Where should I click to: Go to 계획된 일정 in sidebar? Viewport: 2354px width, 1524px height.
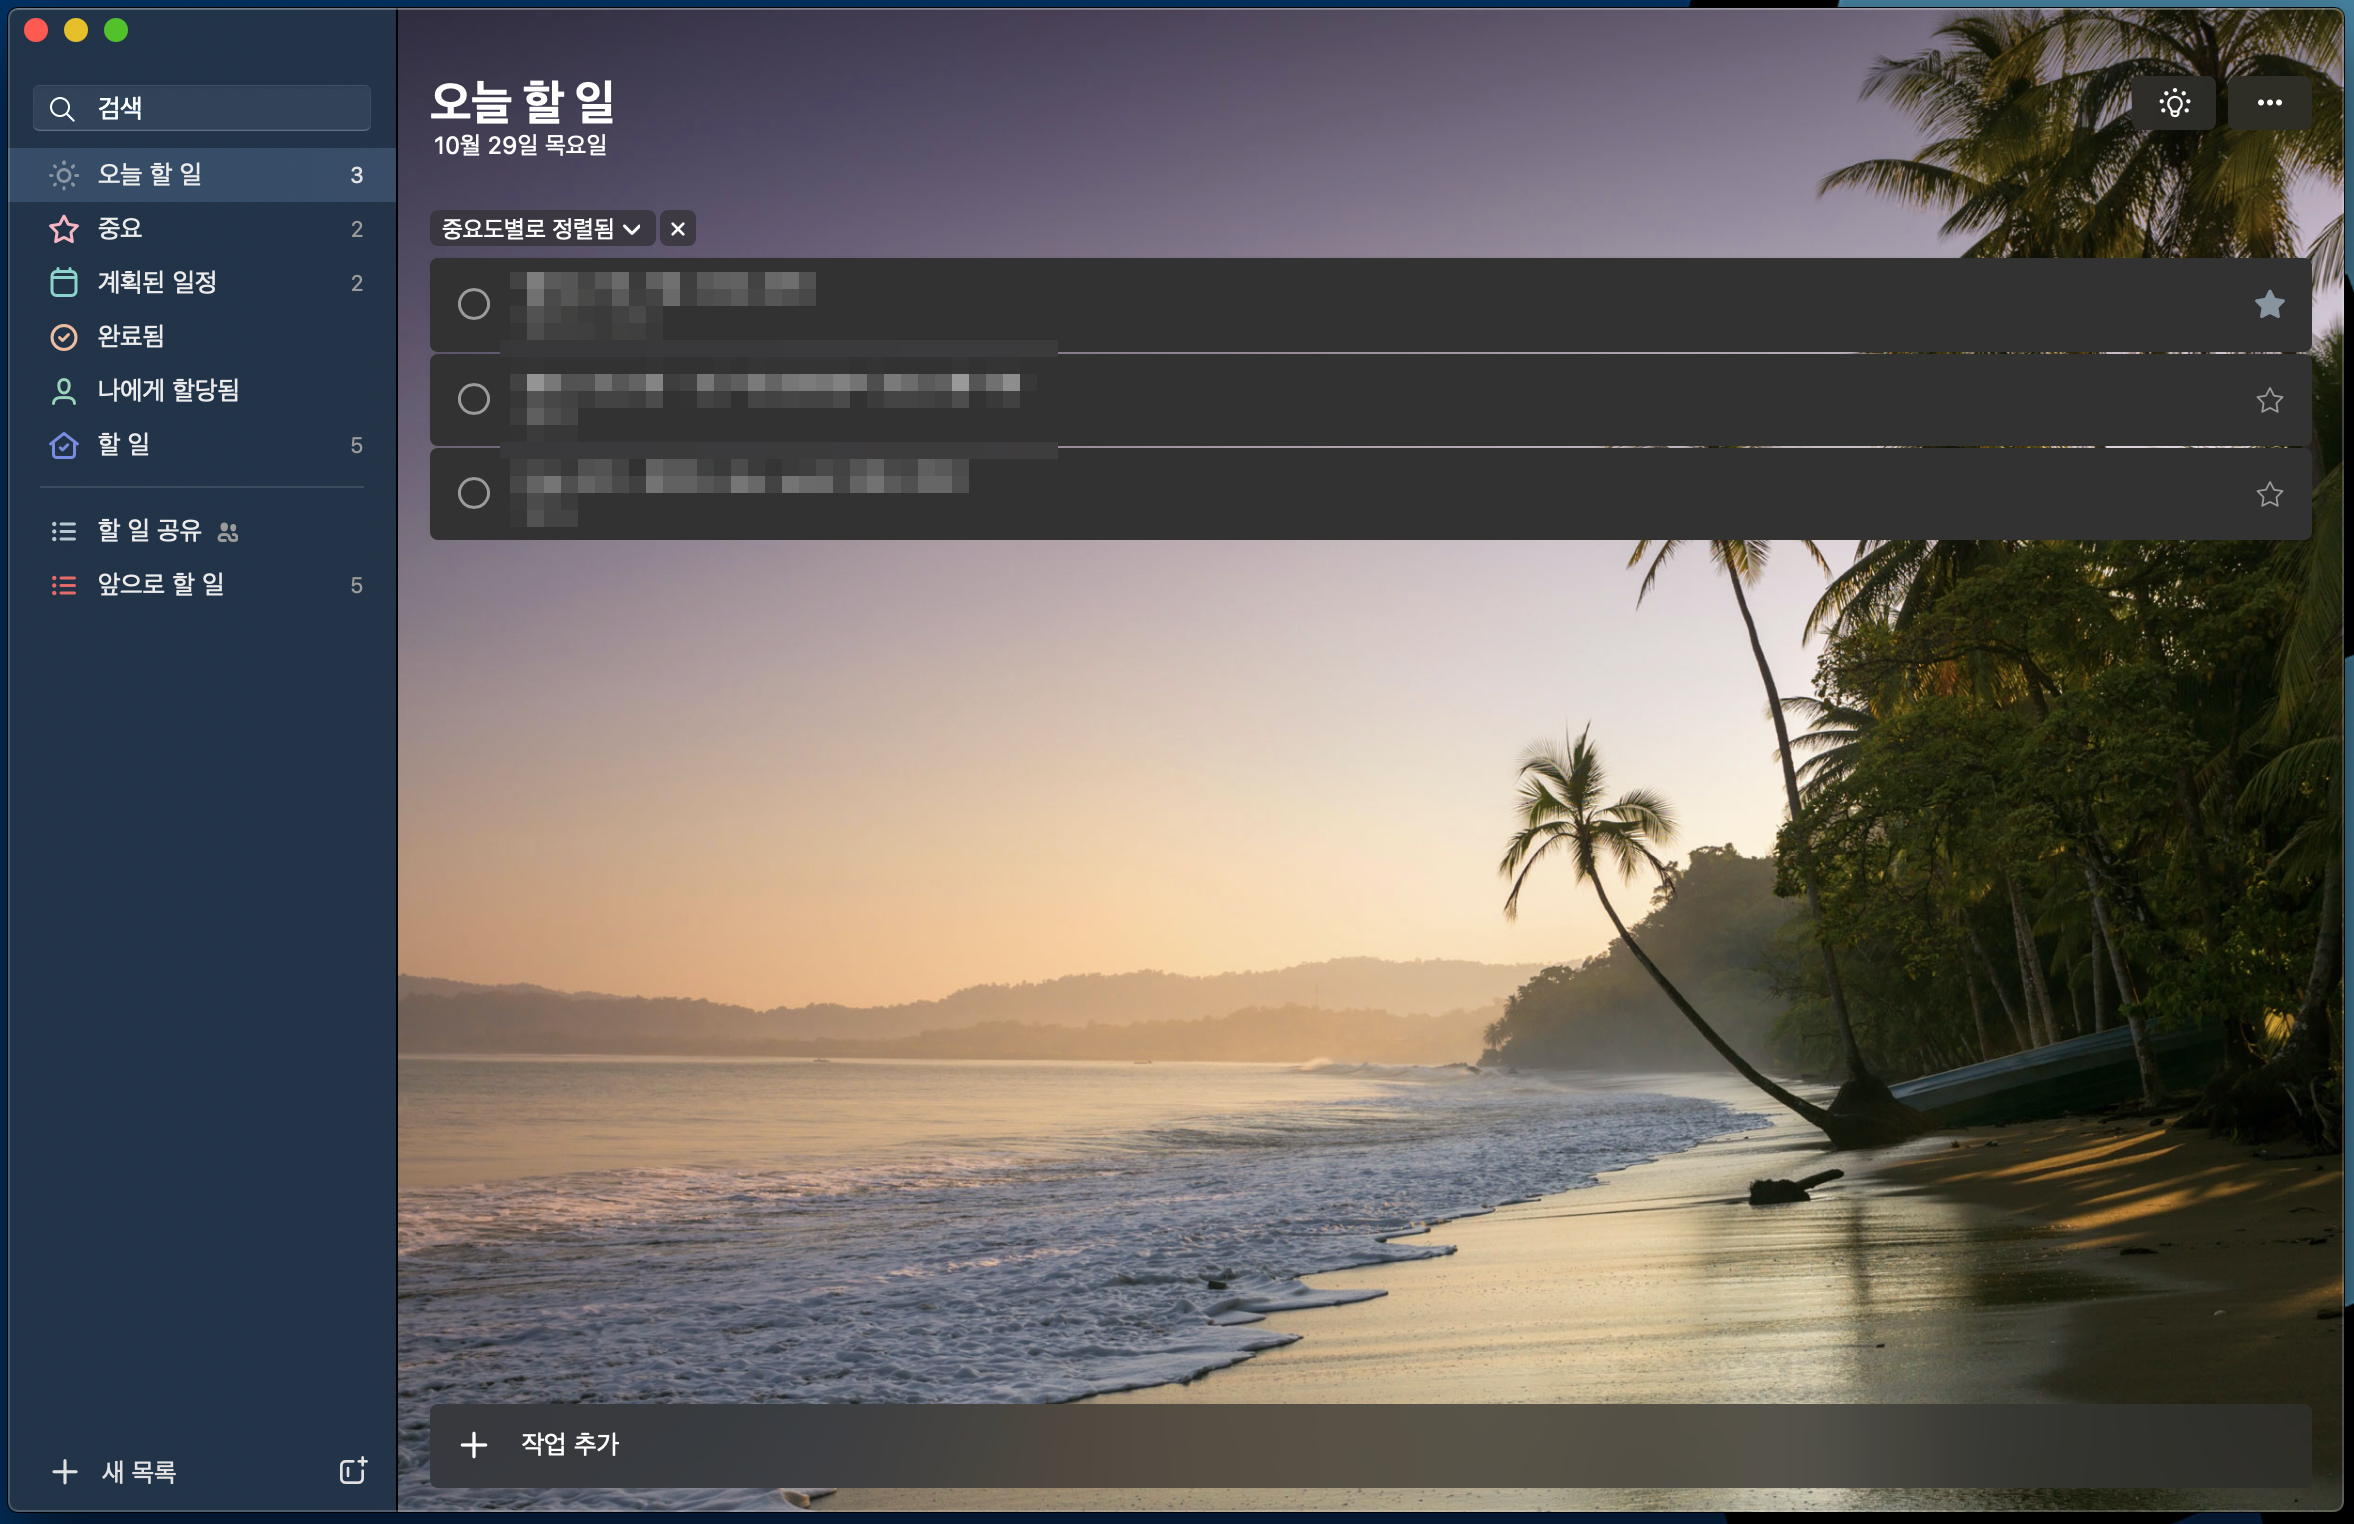(157, 283)
